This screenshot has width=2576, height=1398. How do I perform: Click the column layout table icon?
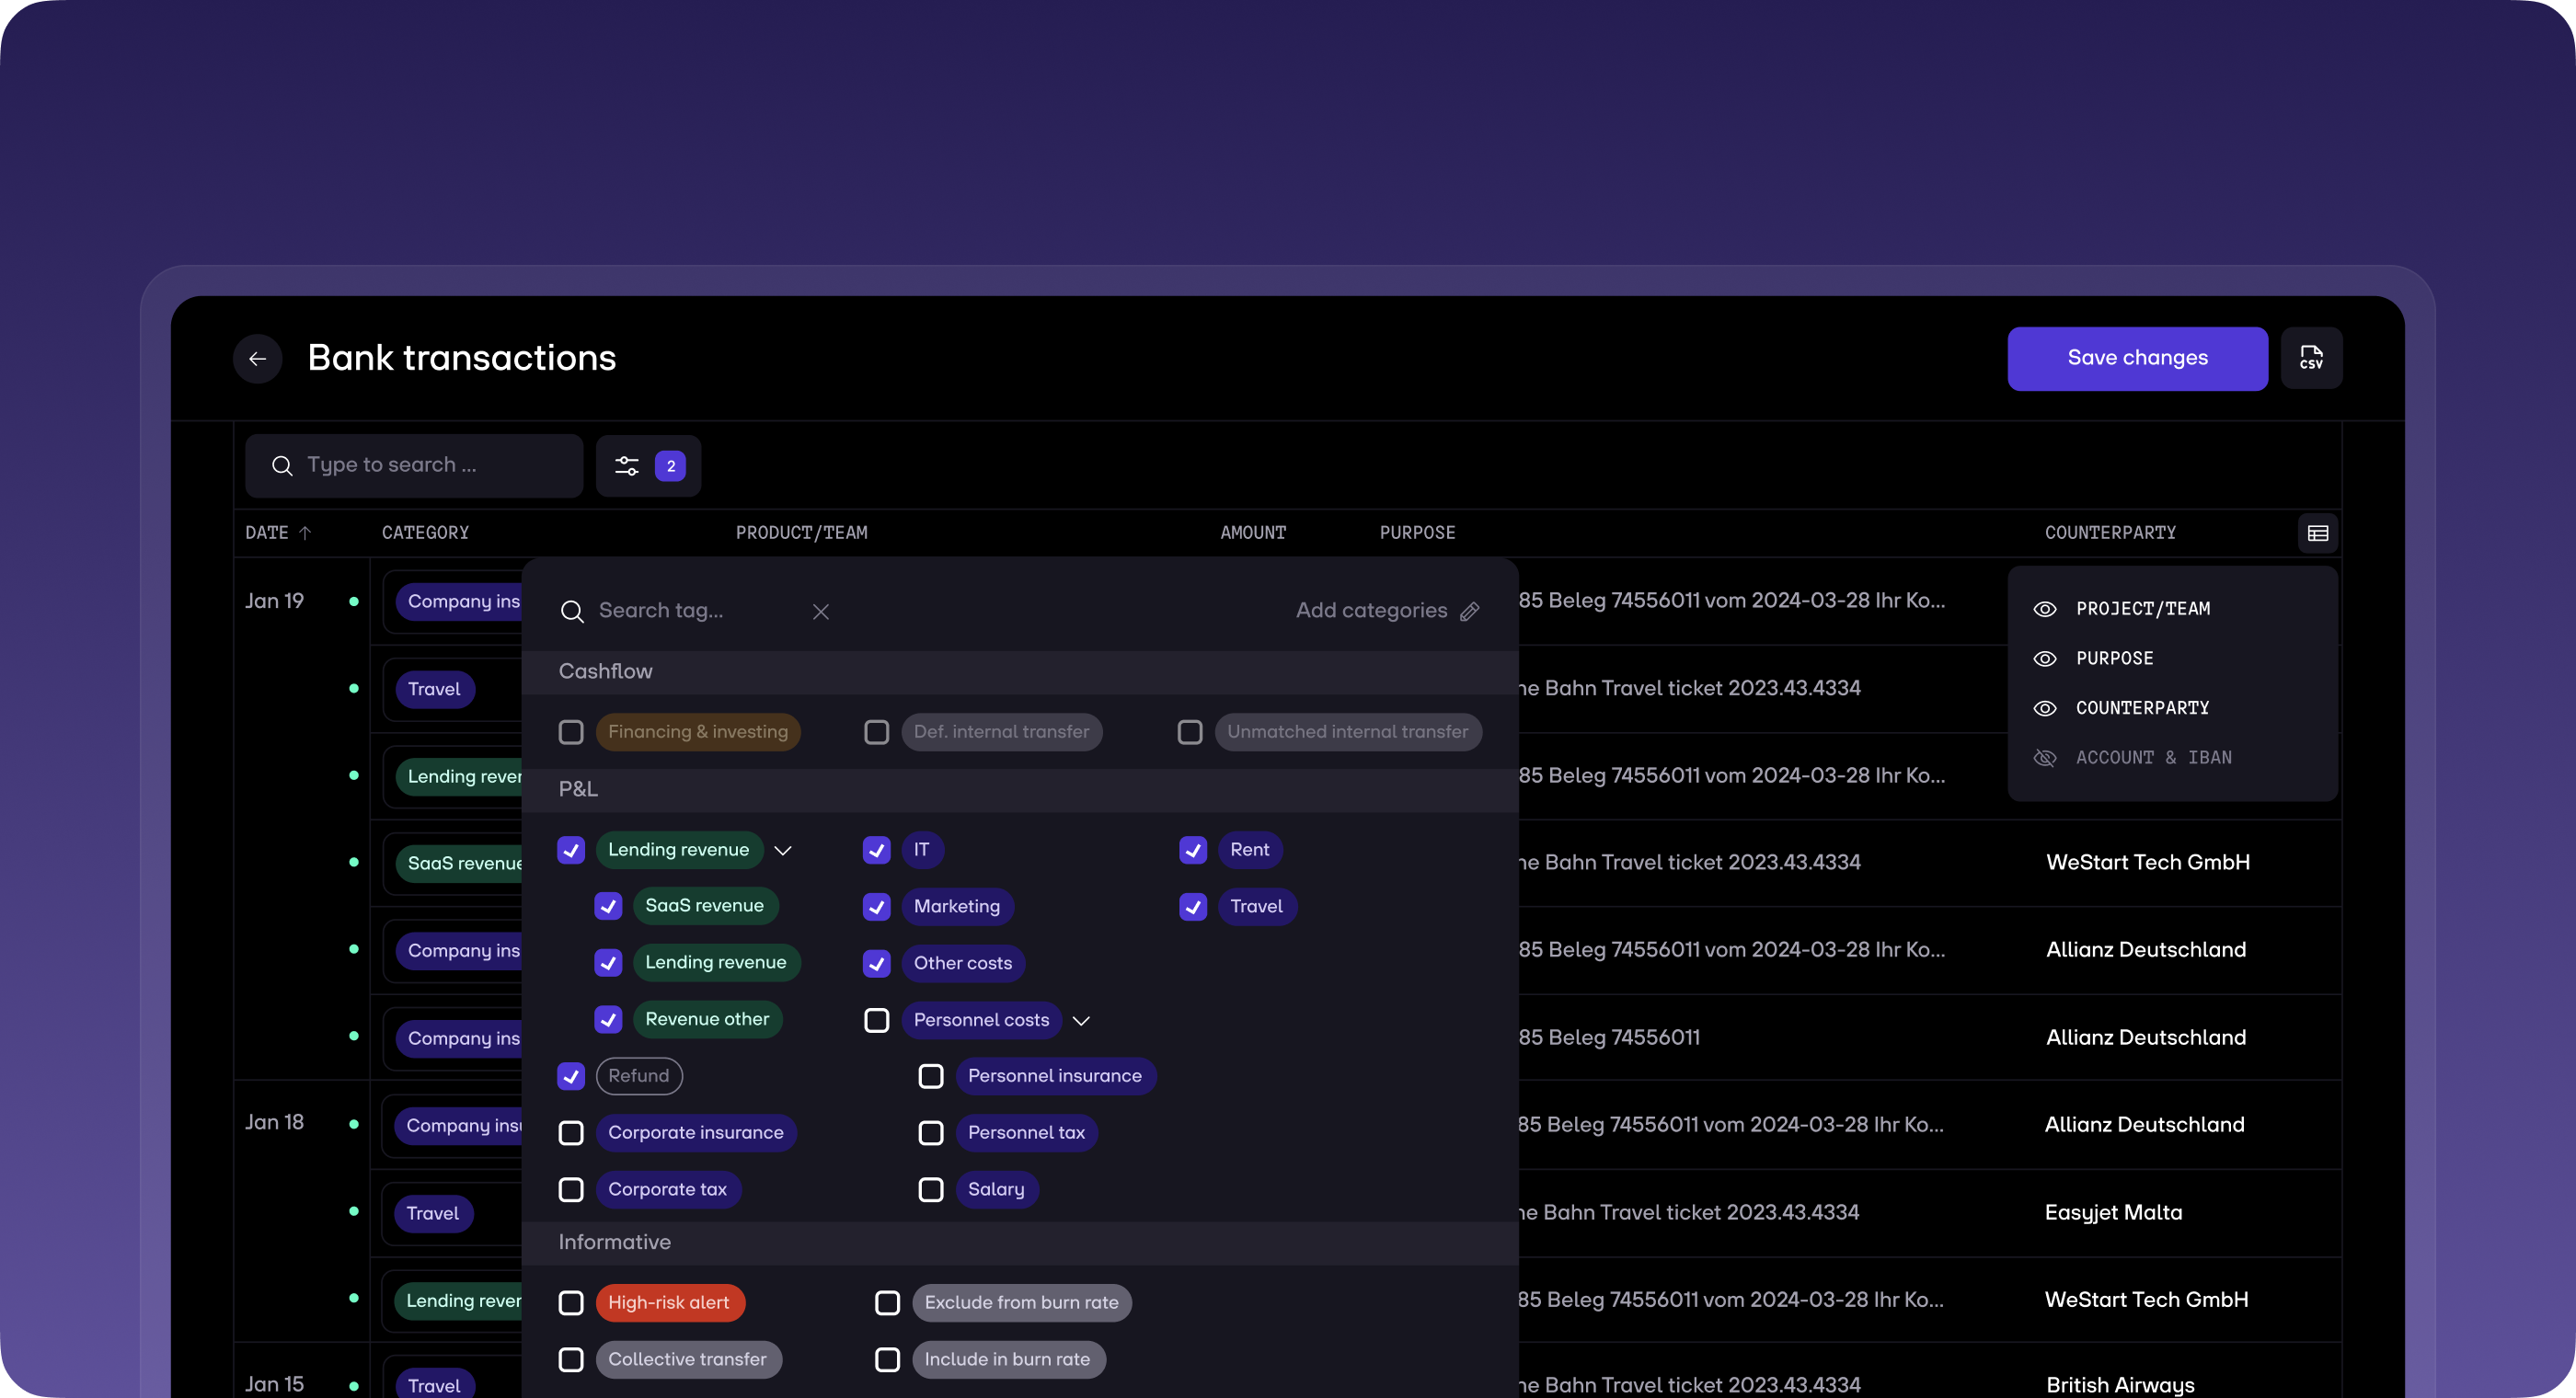(x=2318, y=533)
